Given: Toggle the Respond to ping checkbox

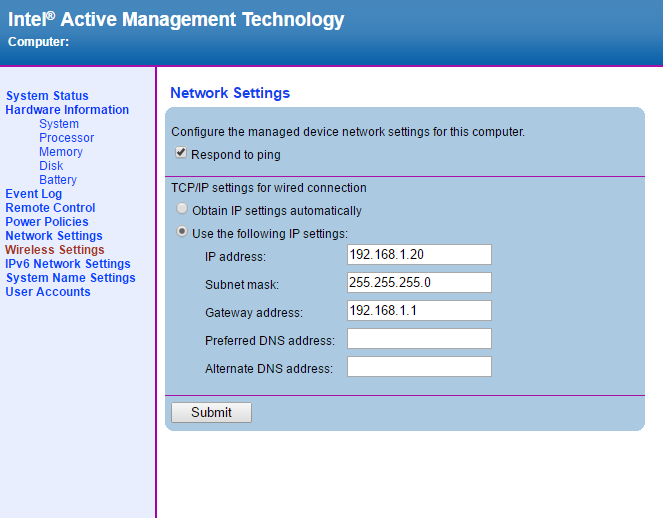Looking at the screenshot, I should [x=181, y=154].
